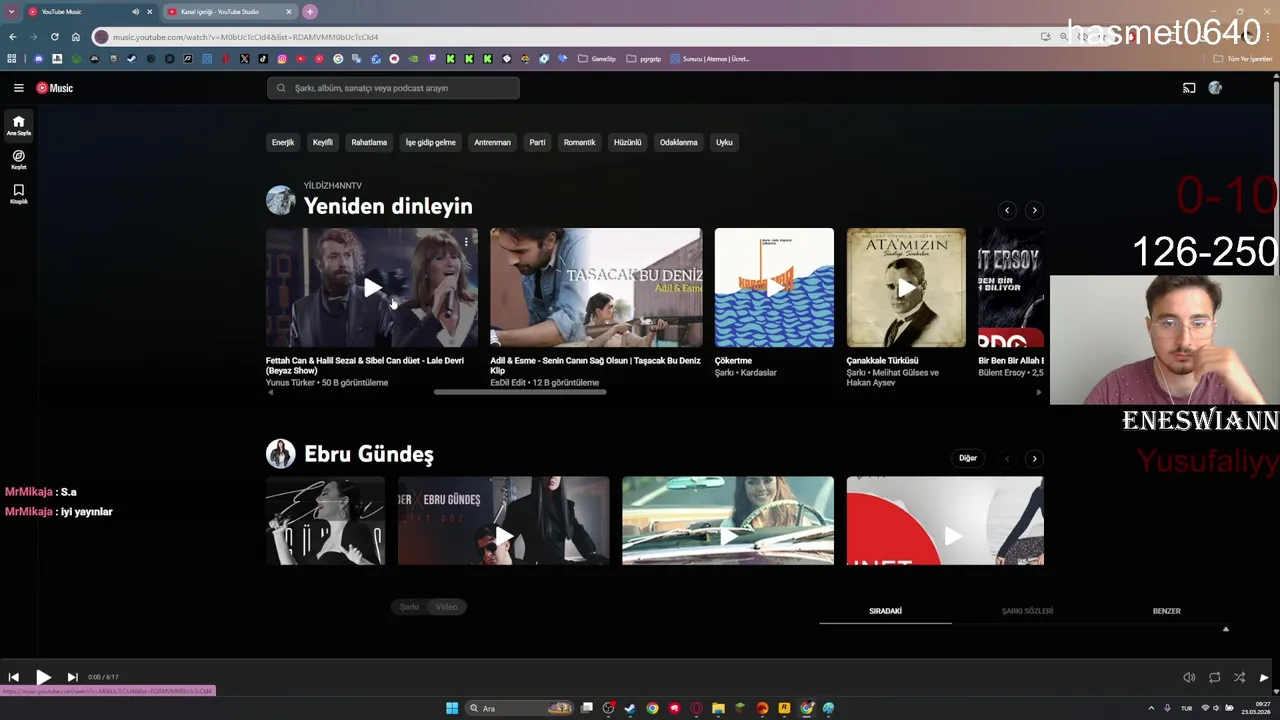This screenshot has height=720, width=1280.
Task: Play the Çökertme album thumbnail
Action: coord(774,288)
